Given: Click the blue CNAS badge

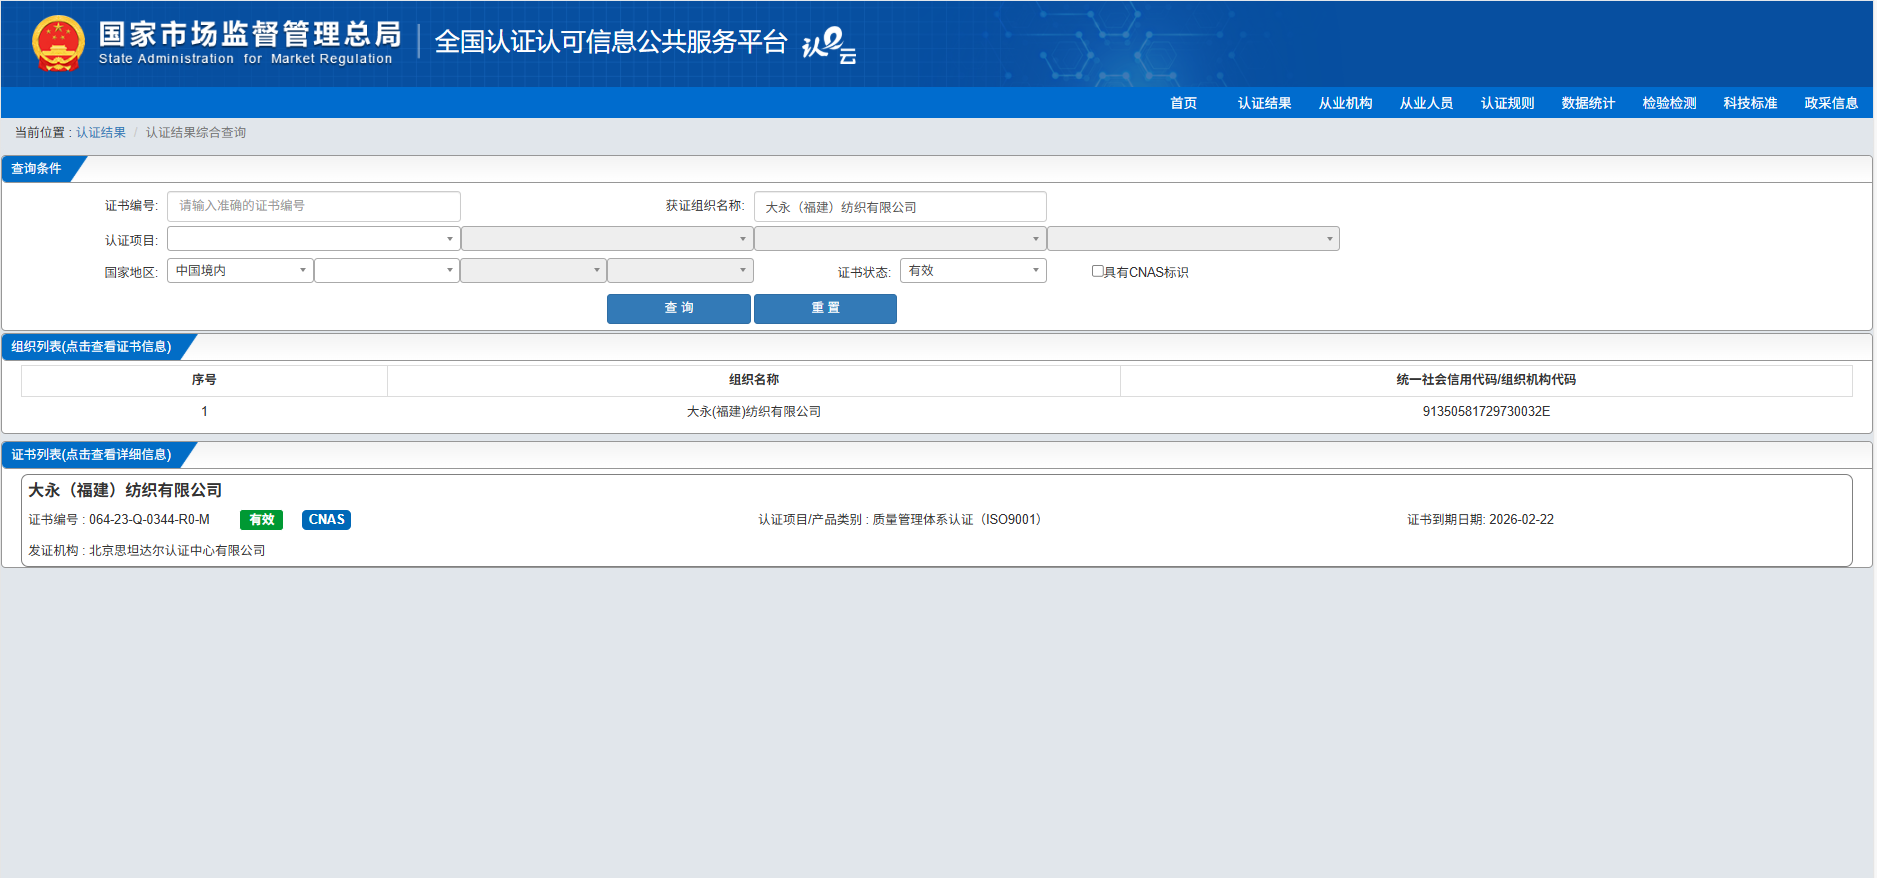Looking at the screenshot, I should coord(326,520).
